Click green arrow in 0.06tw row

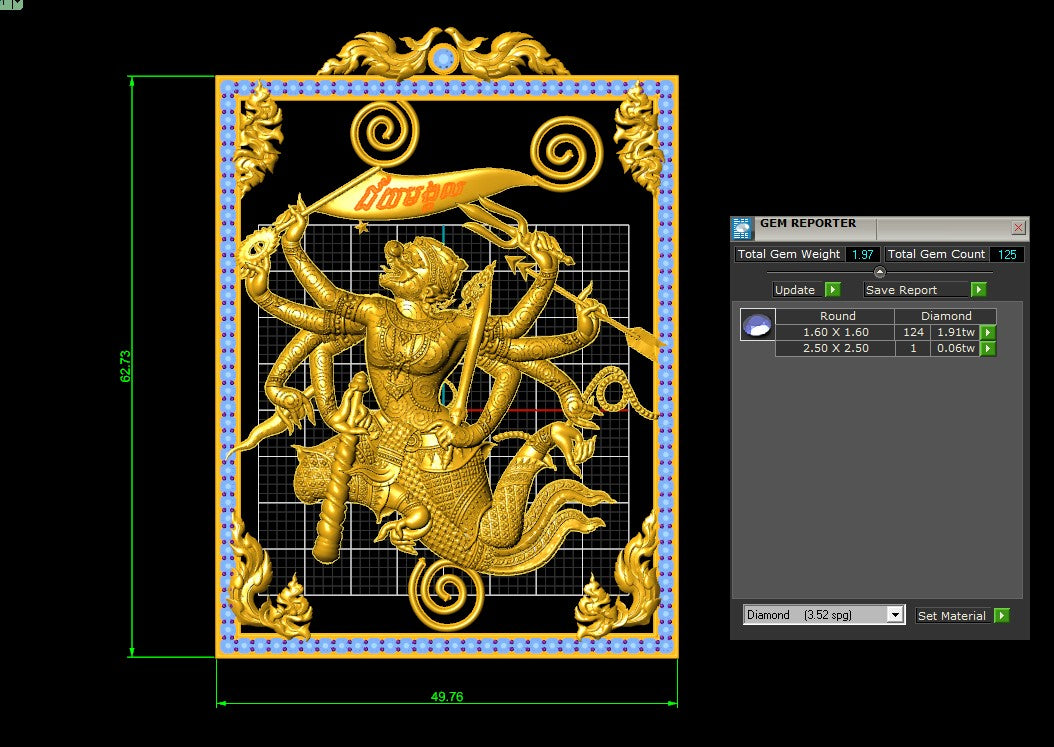(987, 348)
